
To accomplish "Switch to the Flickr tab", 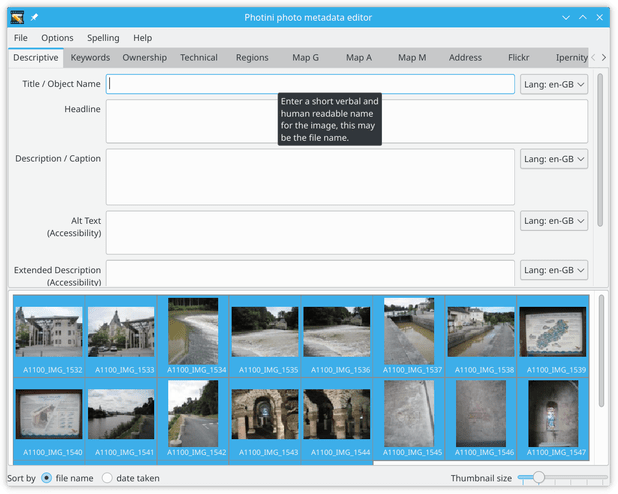I will coord(518,58).
